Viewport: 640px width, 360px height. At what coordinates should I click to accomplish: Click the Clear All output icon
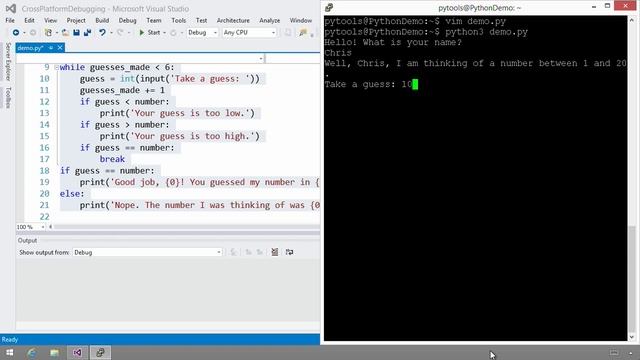275,252
